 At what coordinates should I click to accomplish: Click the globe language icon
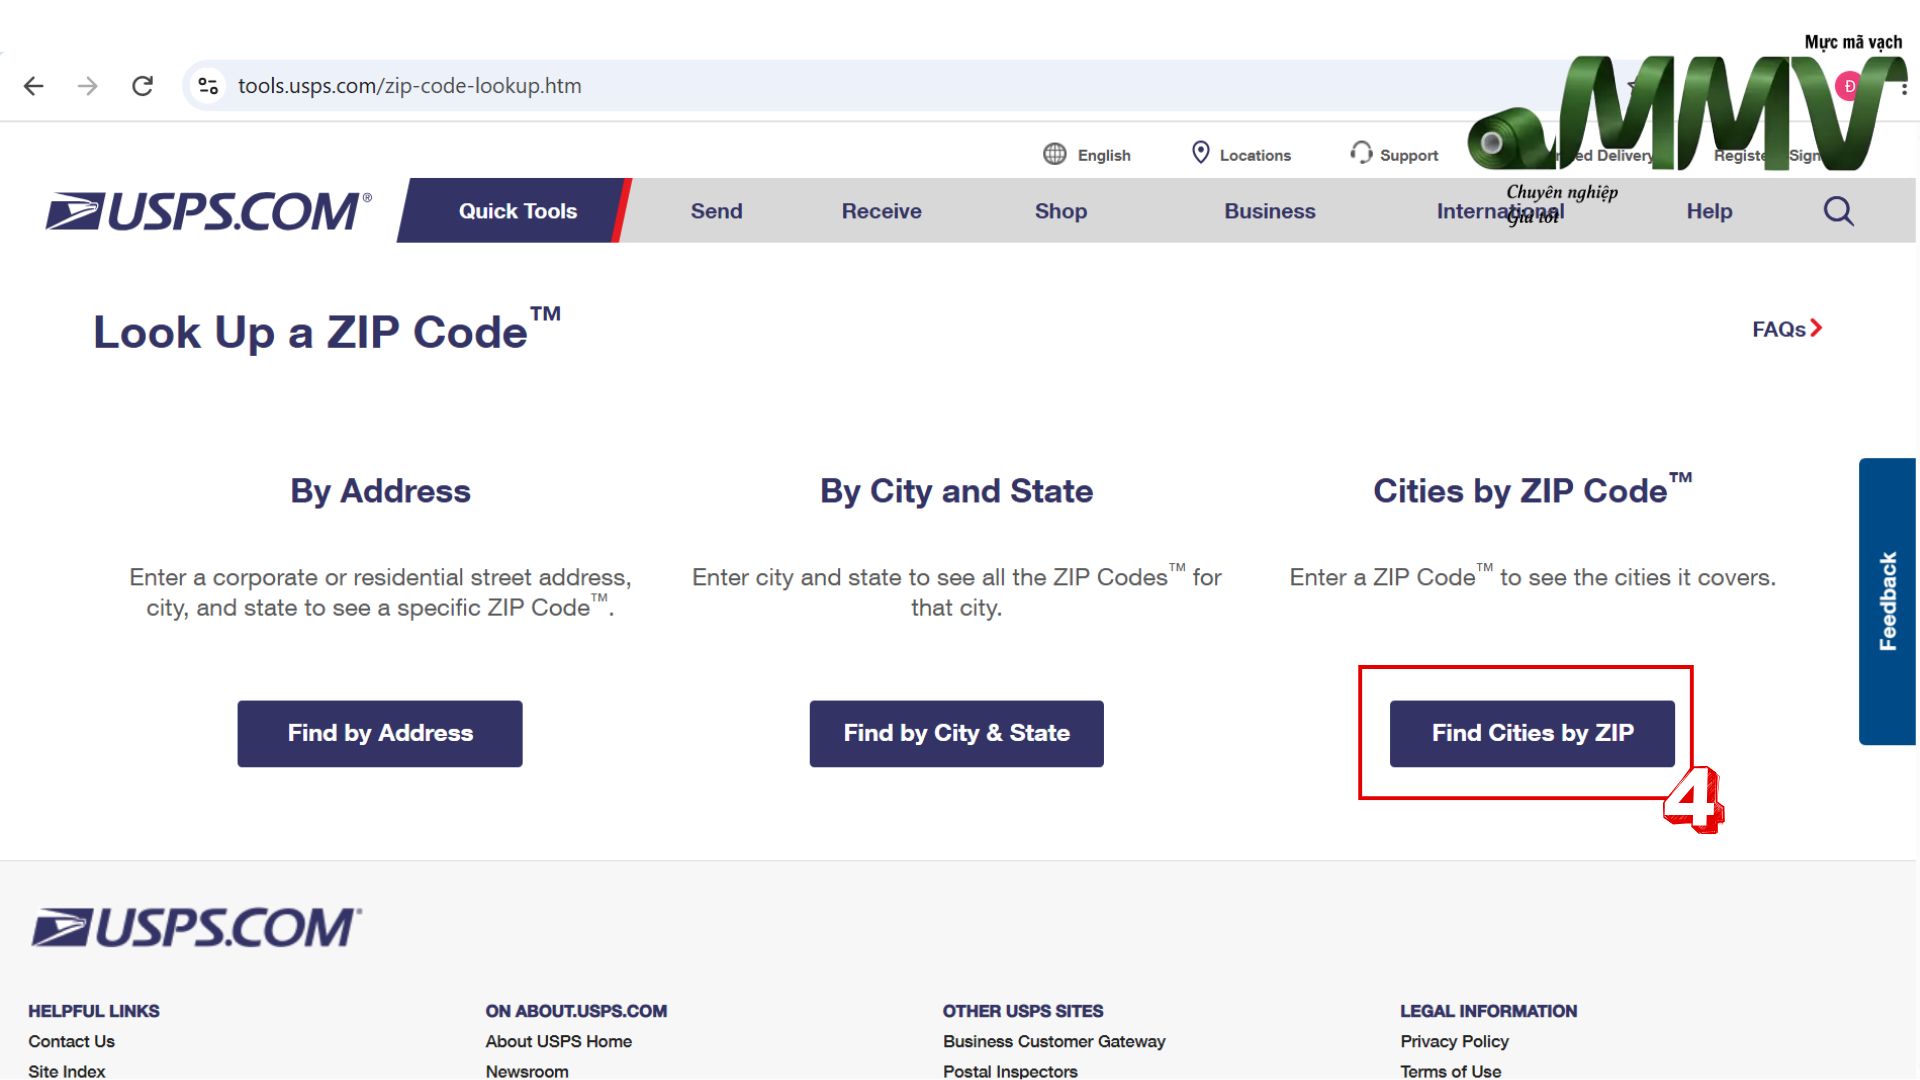pos(1054,154)
